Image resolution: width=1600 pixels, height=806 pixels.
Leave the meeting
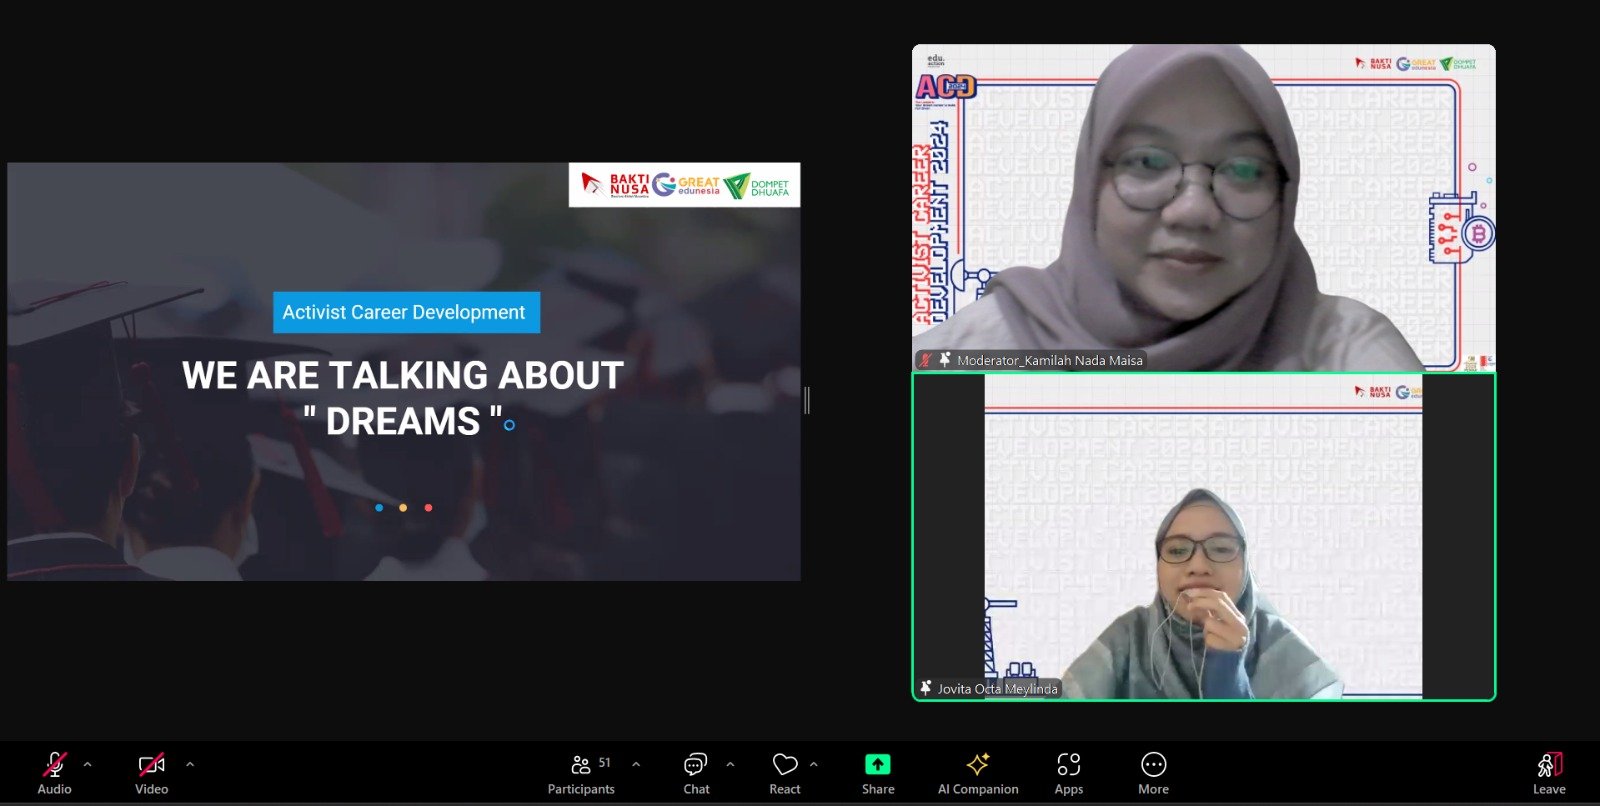[x=1548, y=773]
